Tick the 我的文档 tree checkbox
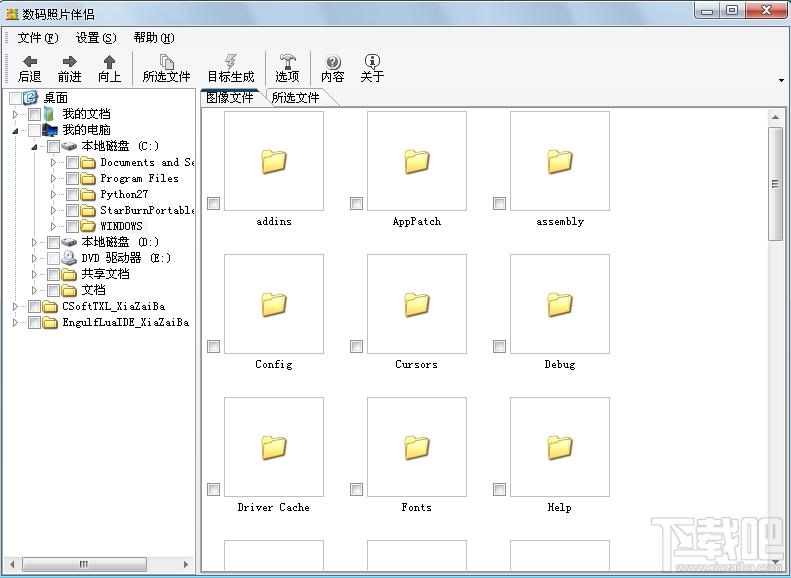 [34, 114]
